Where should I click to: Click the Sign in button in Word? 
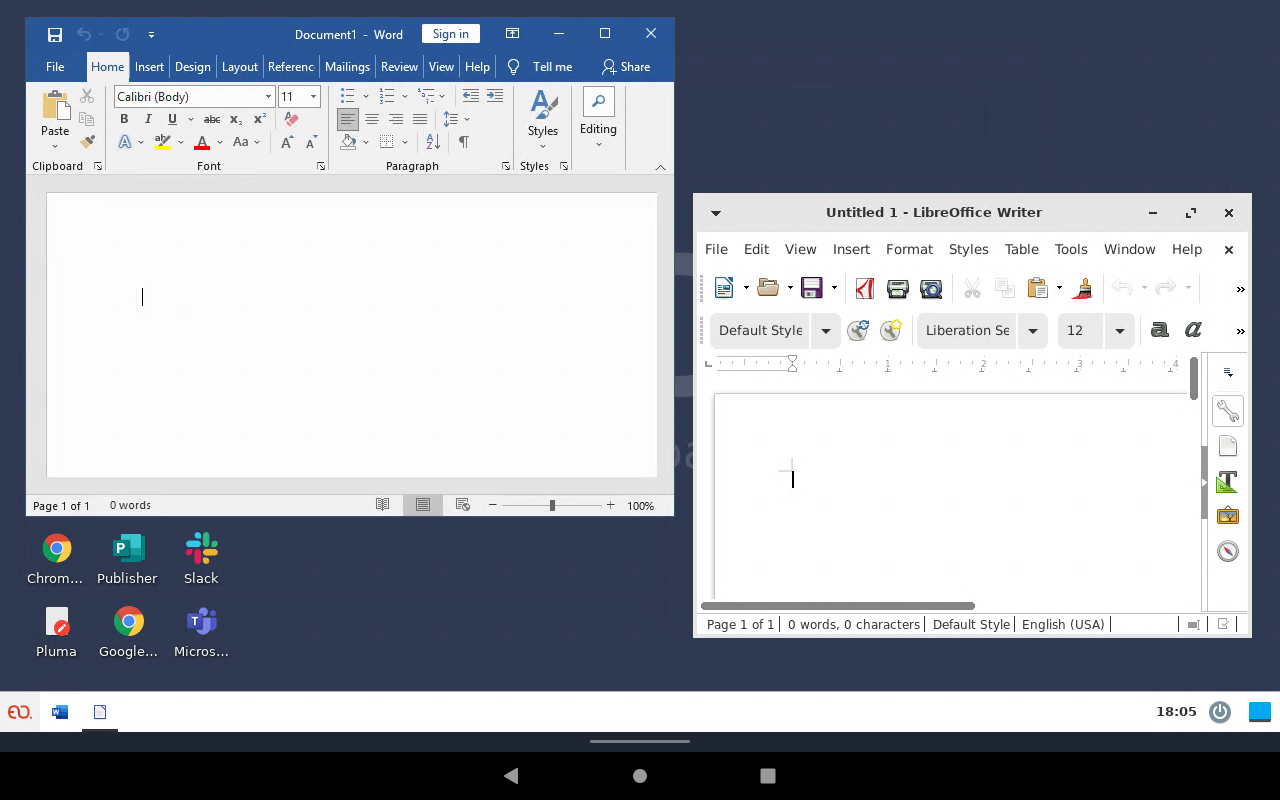pos(450,33)
